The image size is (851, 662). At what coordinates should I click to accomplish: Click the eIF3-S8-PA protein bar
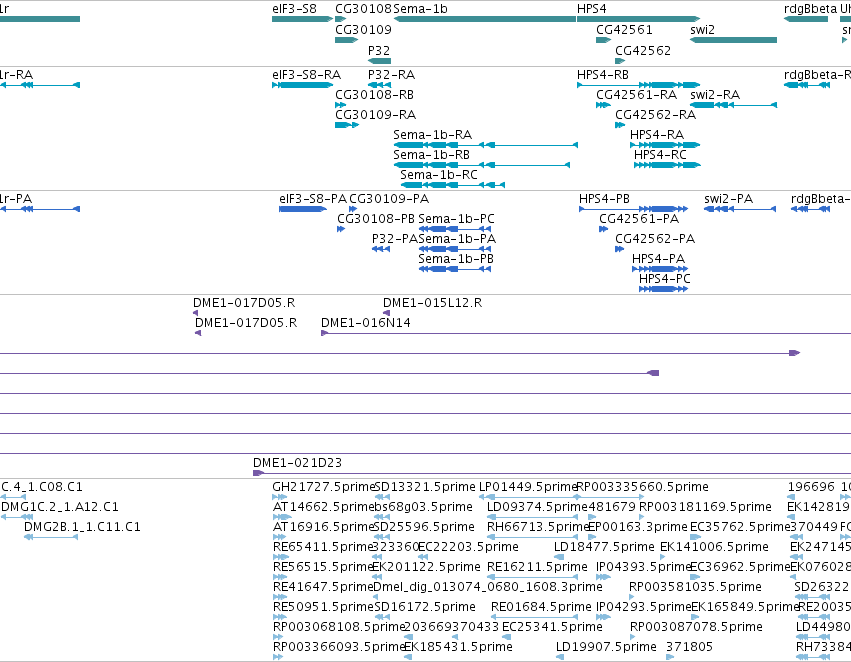(x=303, y=209)
